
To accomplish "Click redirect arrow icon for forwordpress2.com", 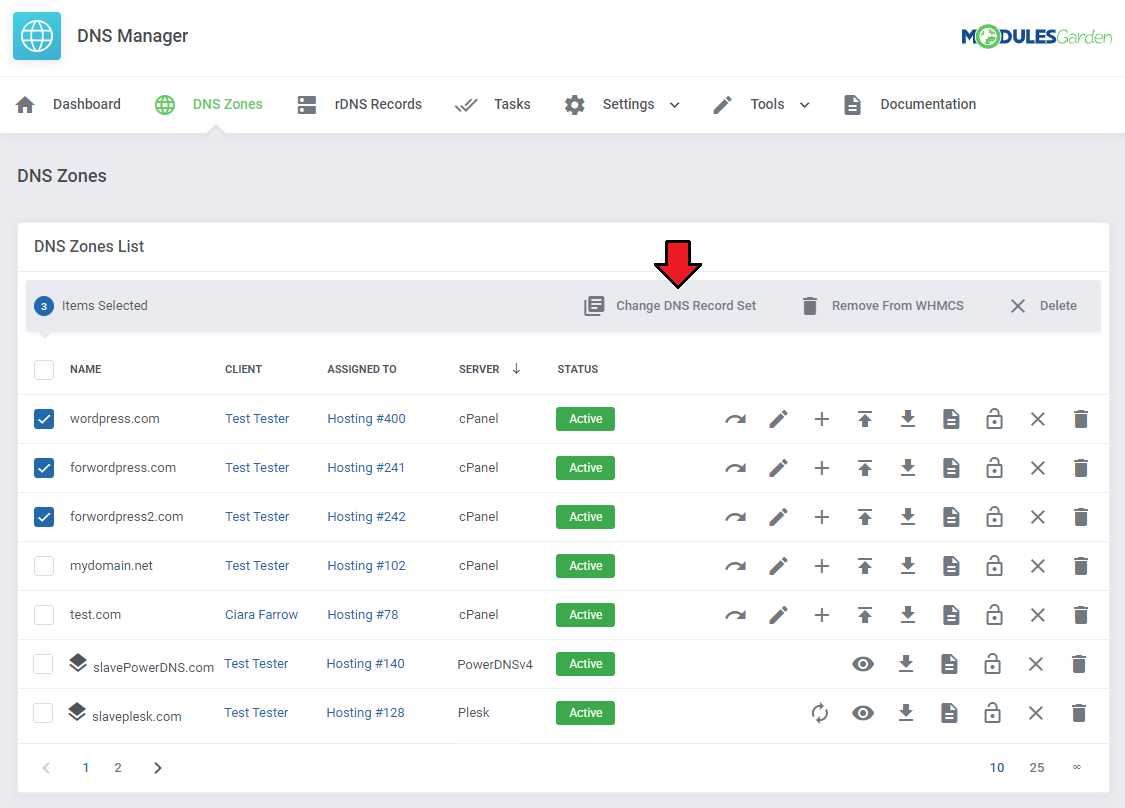I will [735, 517].
